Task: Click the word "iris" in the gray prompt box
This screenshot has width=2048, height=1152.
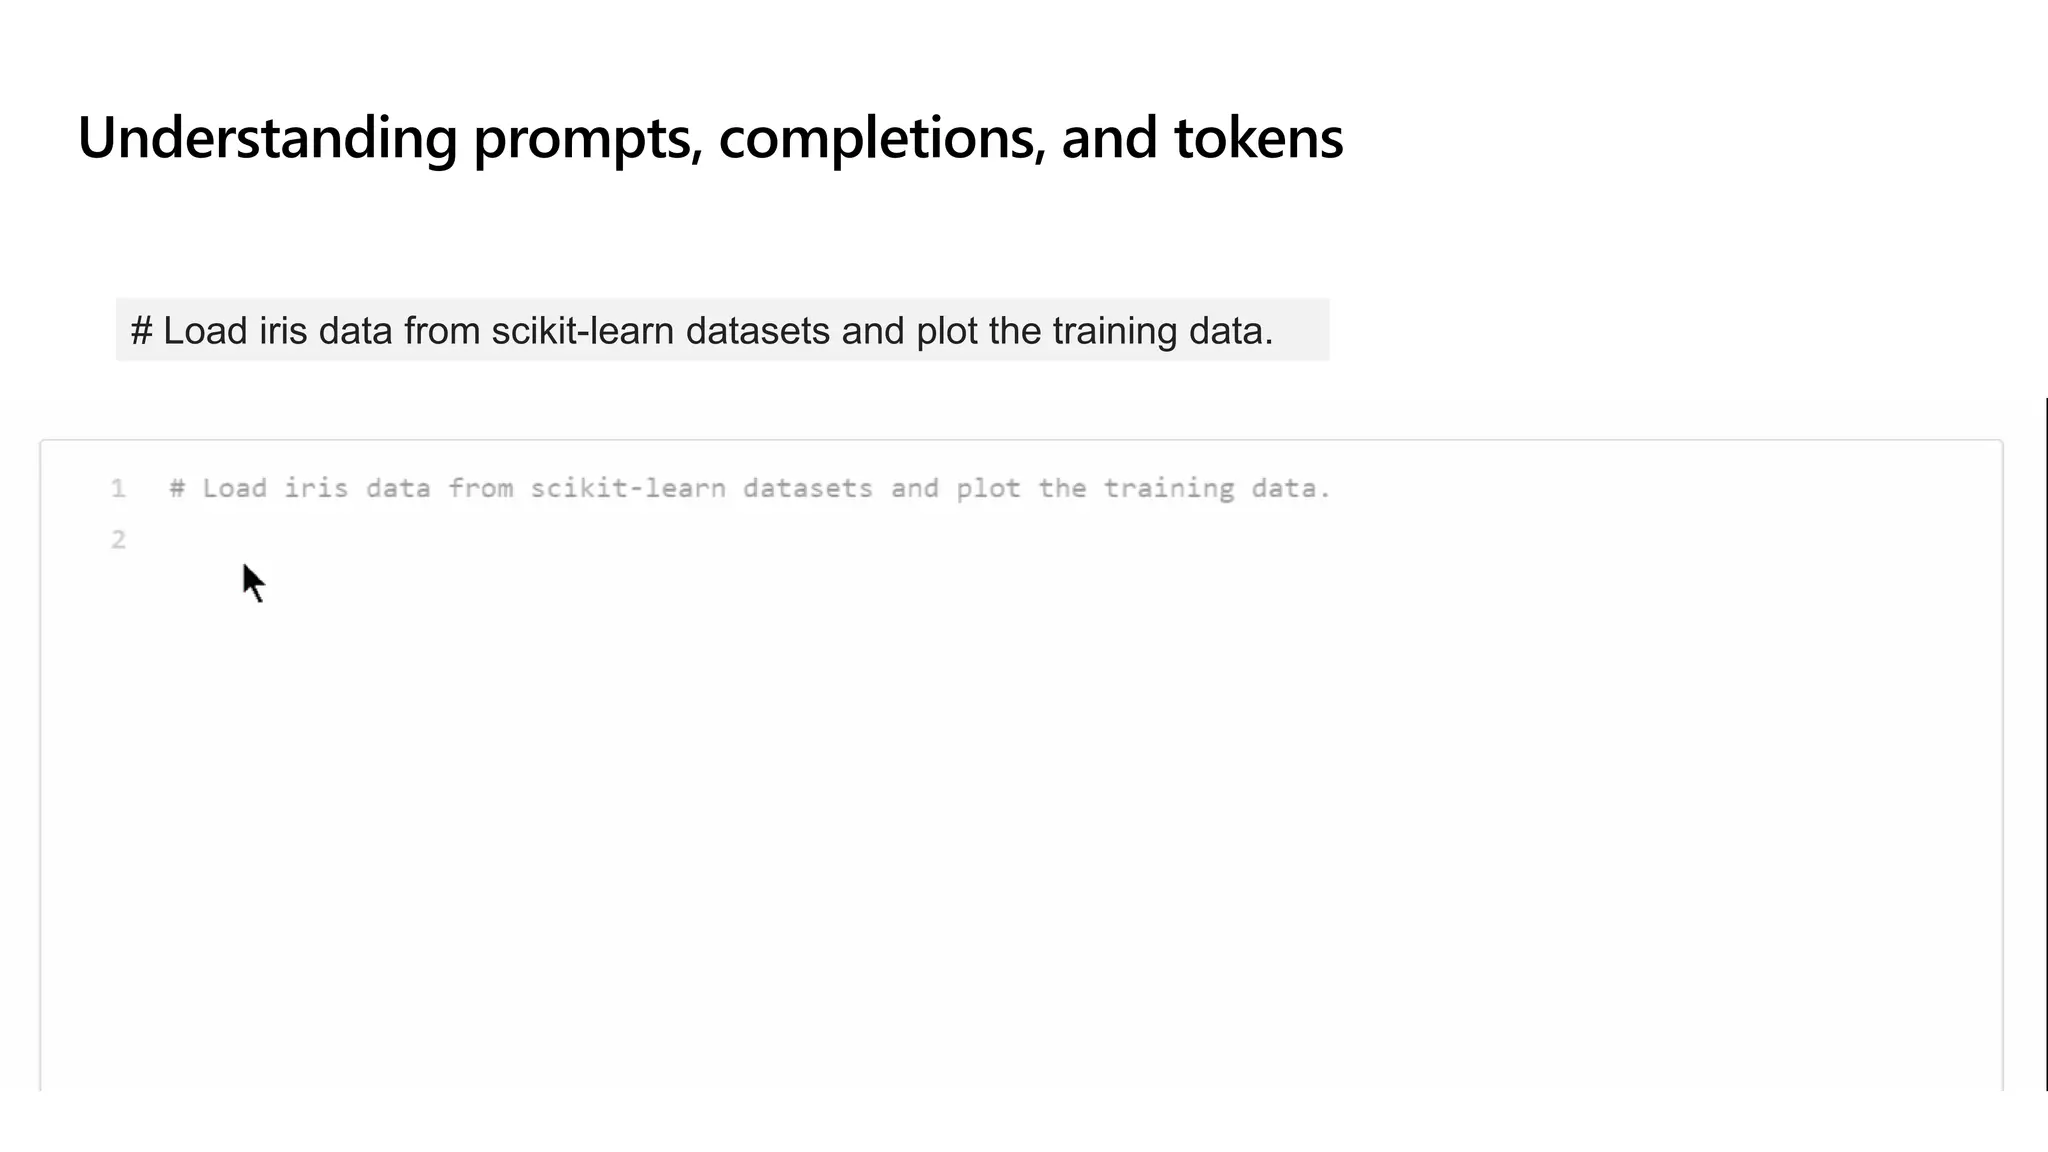Action: (x=282, y=331)
